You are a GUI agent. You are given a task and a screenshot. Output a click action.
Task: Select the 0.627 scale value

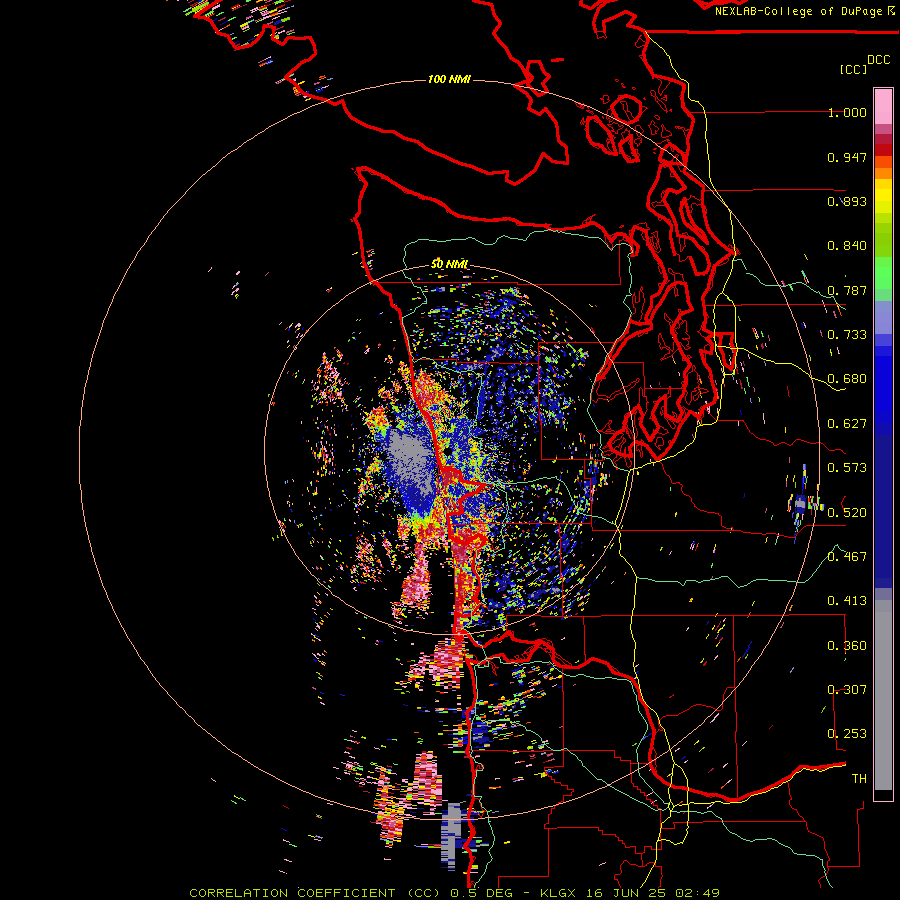(x=847, y=424)
